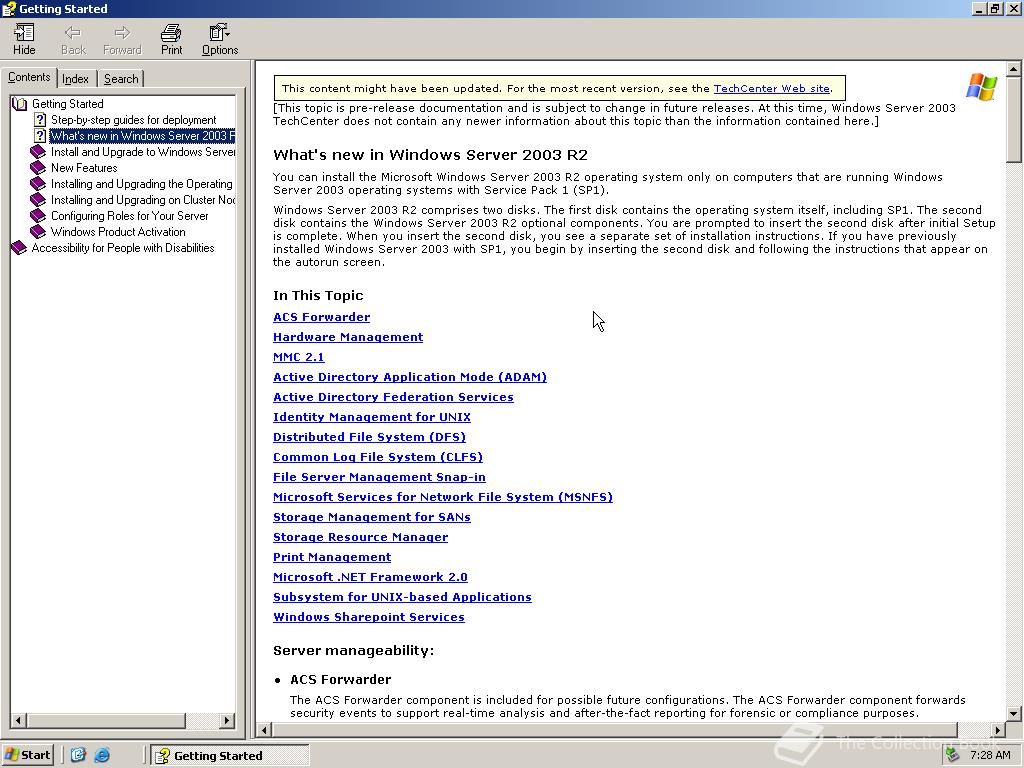Collapse the Getting Started open book icon
Image resolution: width=1024 pixels, height=768 pixels.
coord(20,104)
